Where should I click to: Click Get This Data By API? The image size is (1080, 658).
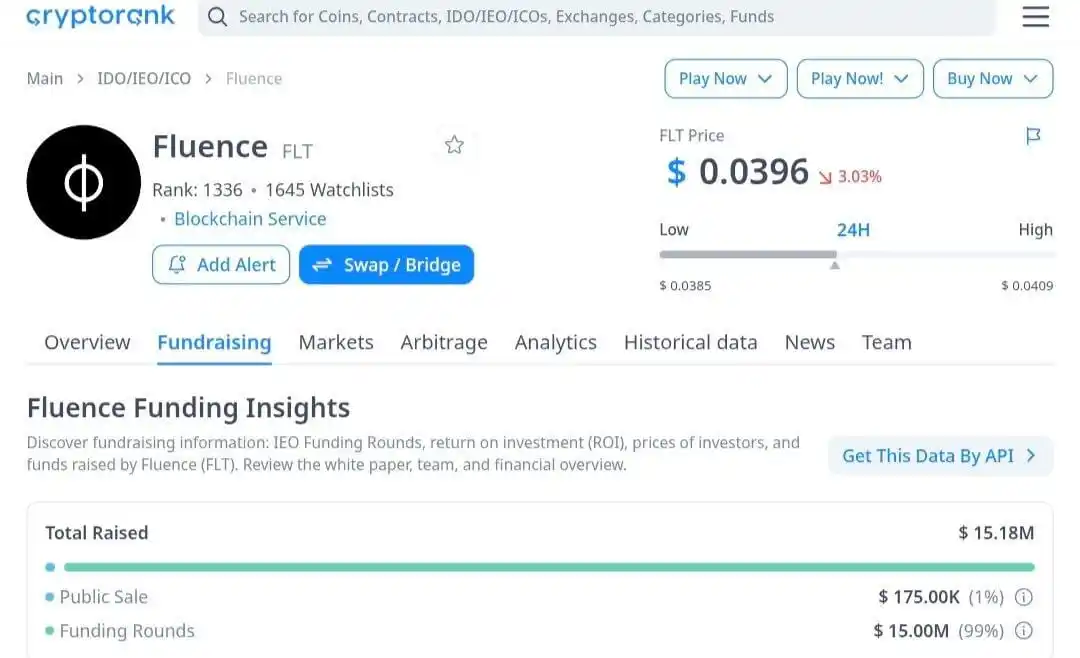(940, 456)
